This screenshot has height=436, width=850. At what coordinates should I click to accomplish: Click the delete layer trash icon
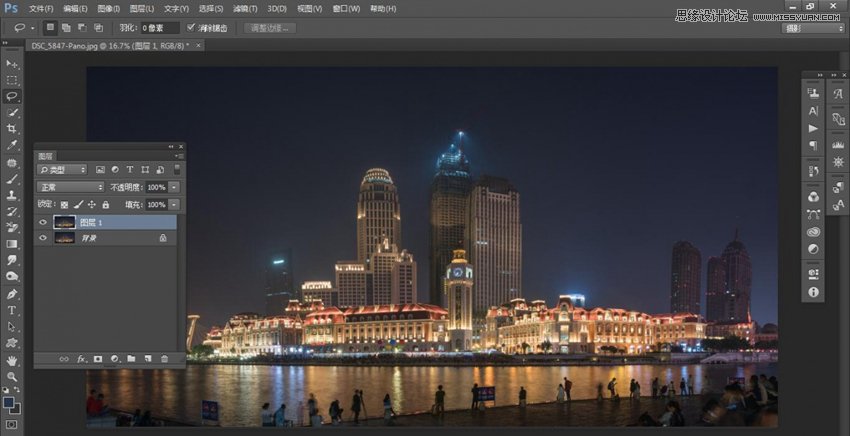165,358
